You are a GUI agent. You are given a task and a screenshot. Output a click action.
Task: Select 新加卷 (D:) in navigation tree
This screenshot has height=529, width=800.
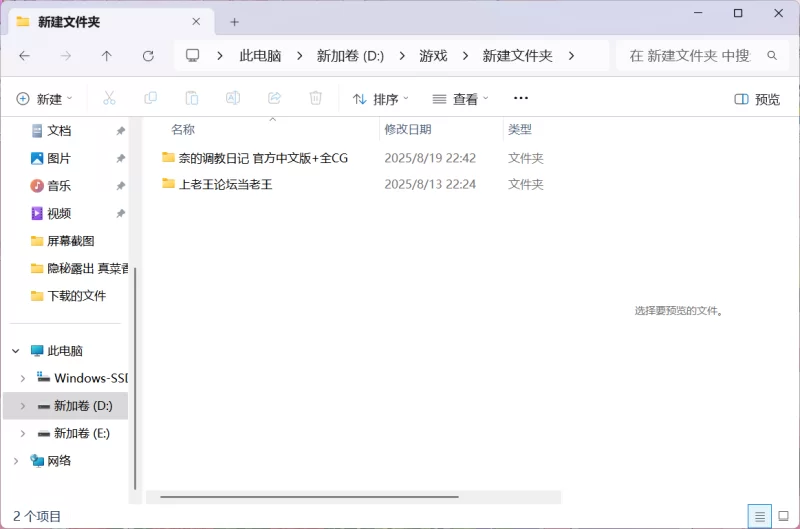pos(83,406)
